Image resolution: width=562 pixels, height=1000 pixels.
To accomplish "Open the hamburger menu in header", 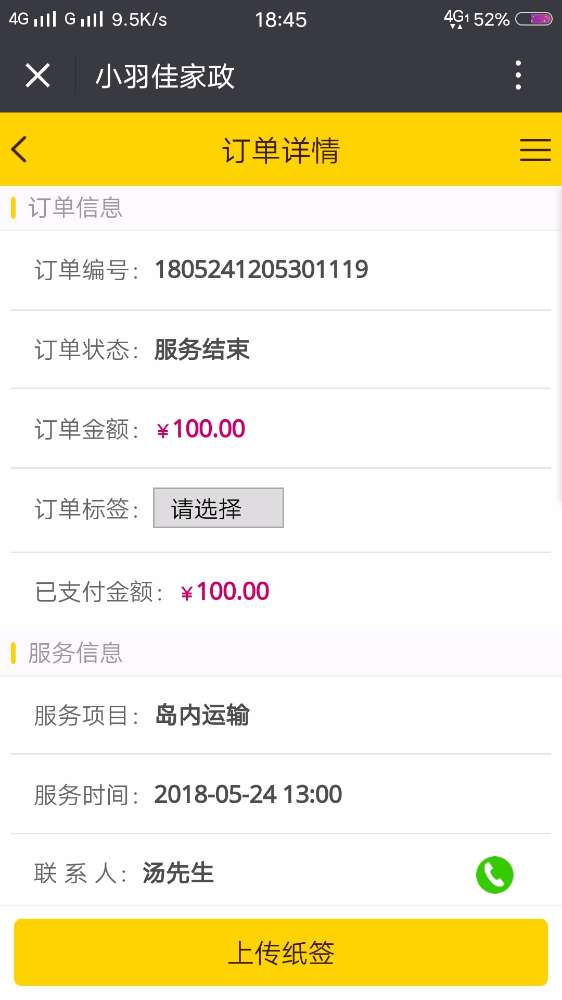I will (x=535, y=150).
